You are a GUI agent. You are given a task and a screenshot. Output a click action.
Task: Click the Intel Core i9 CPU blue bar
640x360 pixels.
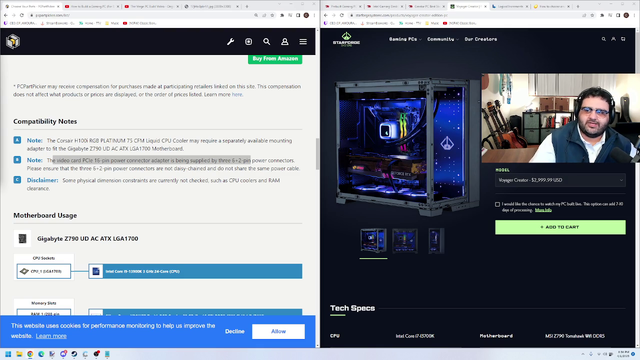point(196,271)
